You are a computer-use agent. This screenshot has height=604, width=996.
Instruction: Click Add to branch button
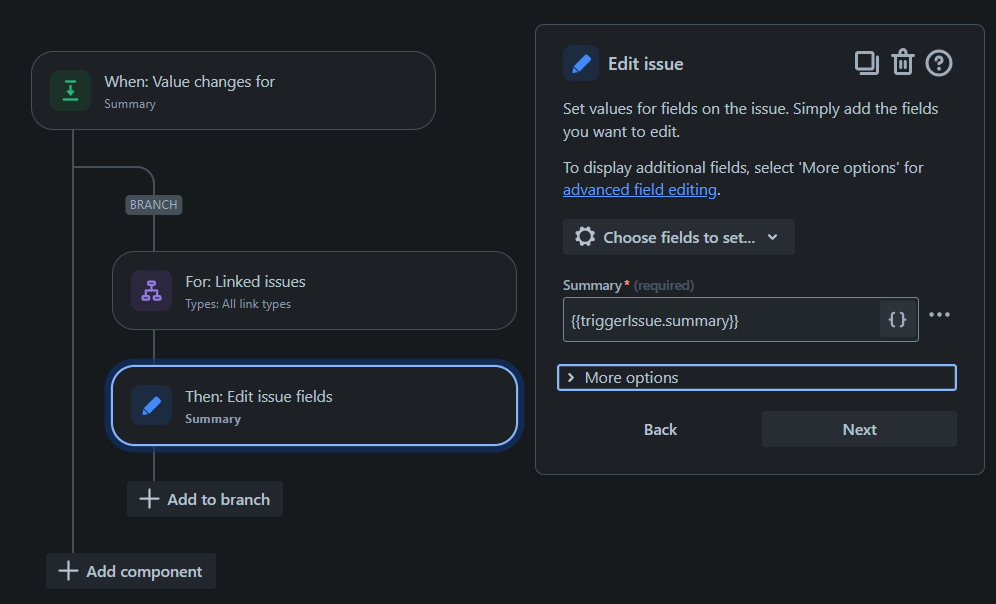205,499
